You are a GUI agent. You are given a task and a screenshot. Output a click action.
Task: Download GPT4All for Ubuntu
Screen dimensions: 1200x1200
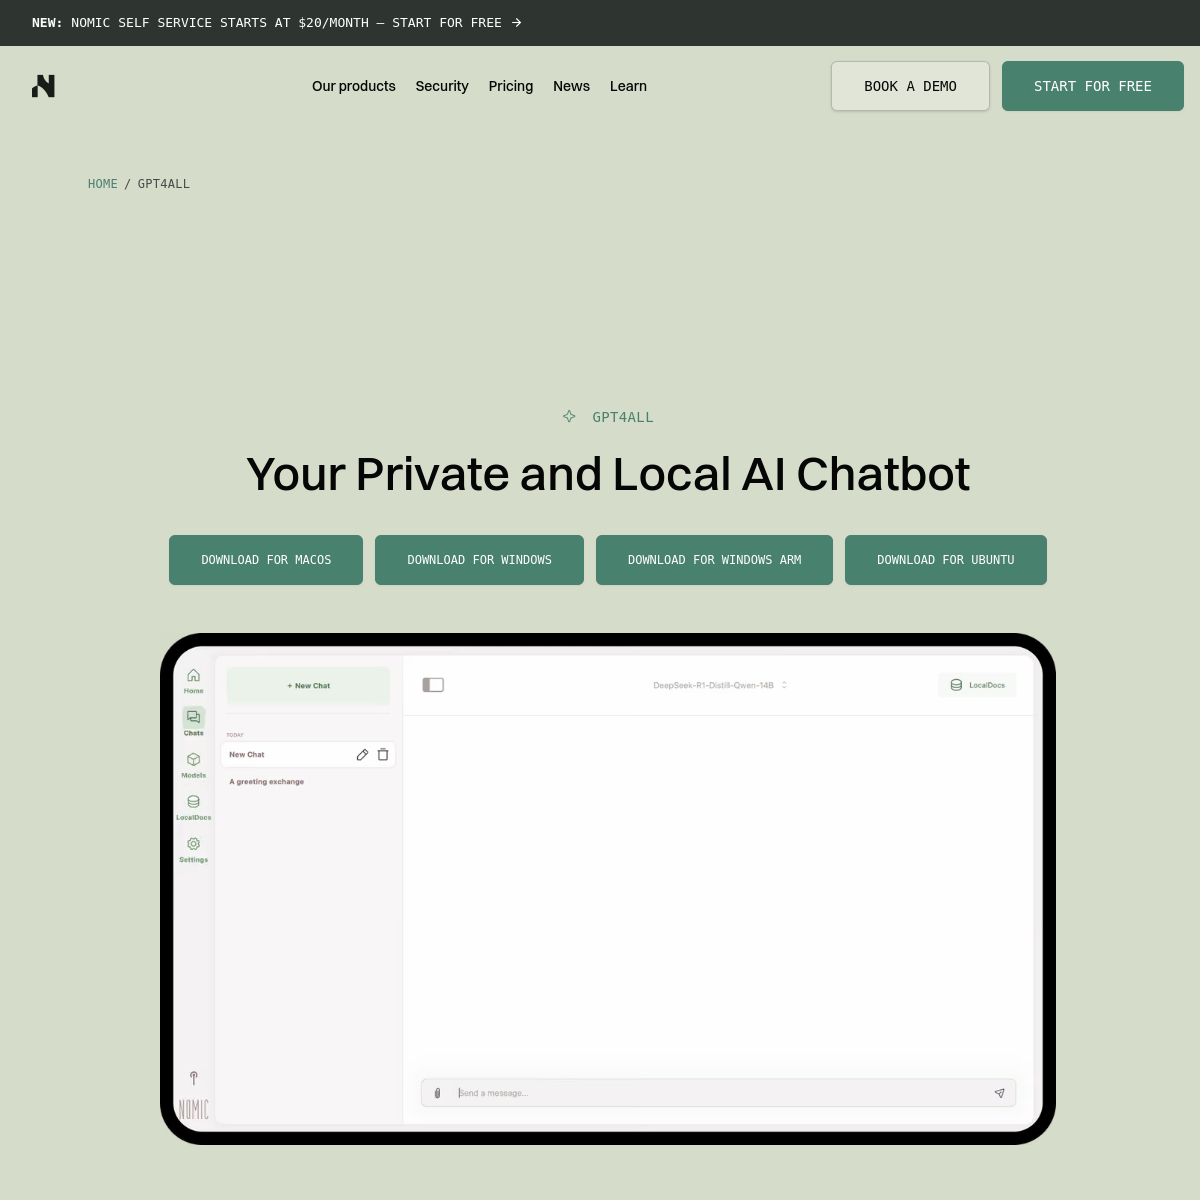[946, 560]
